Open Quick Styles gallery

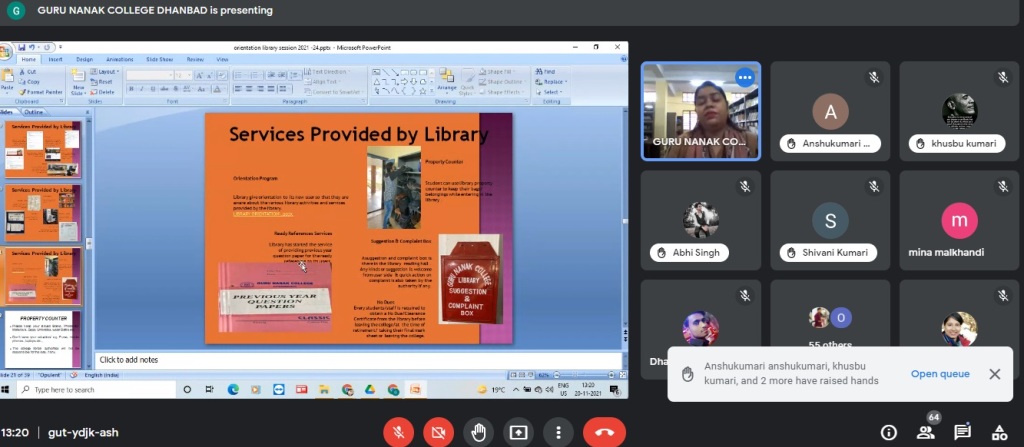(467, 83)
